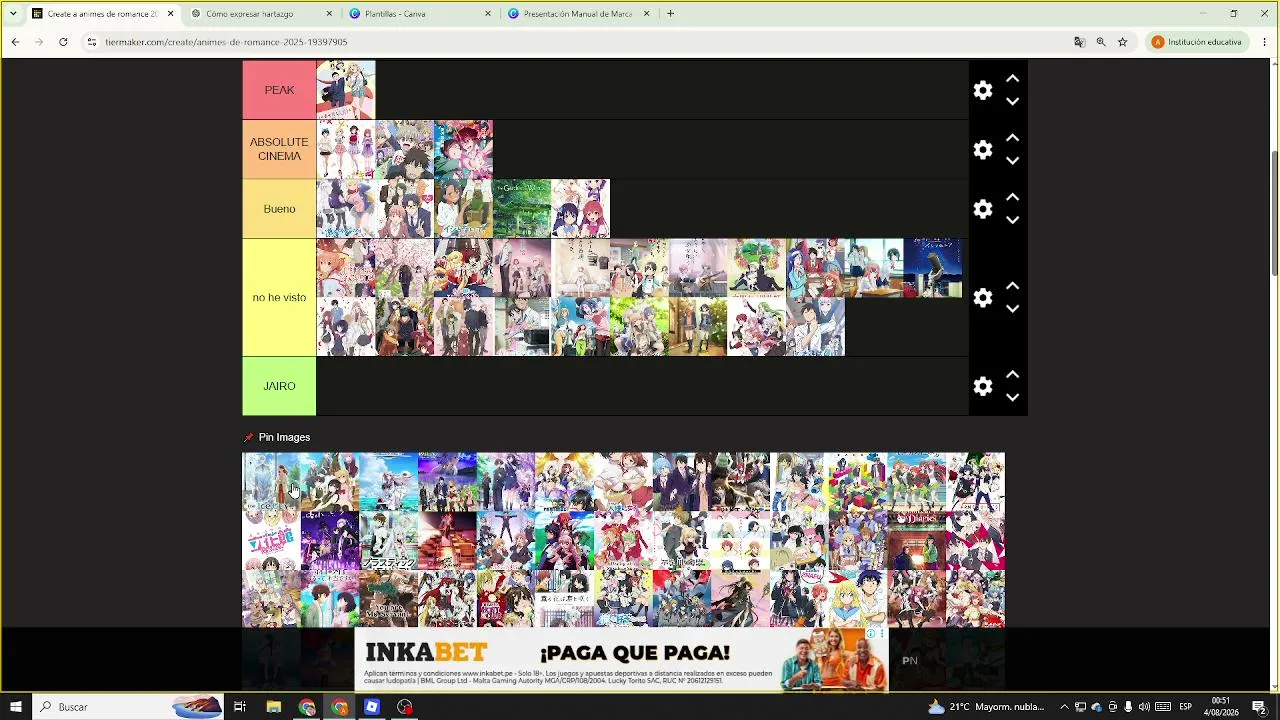Open the clock and calendar flyout
The image size is (1280, 720).
coord(1221,707)
